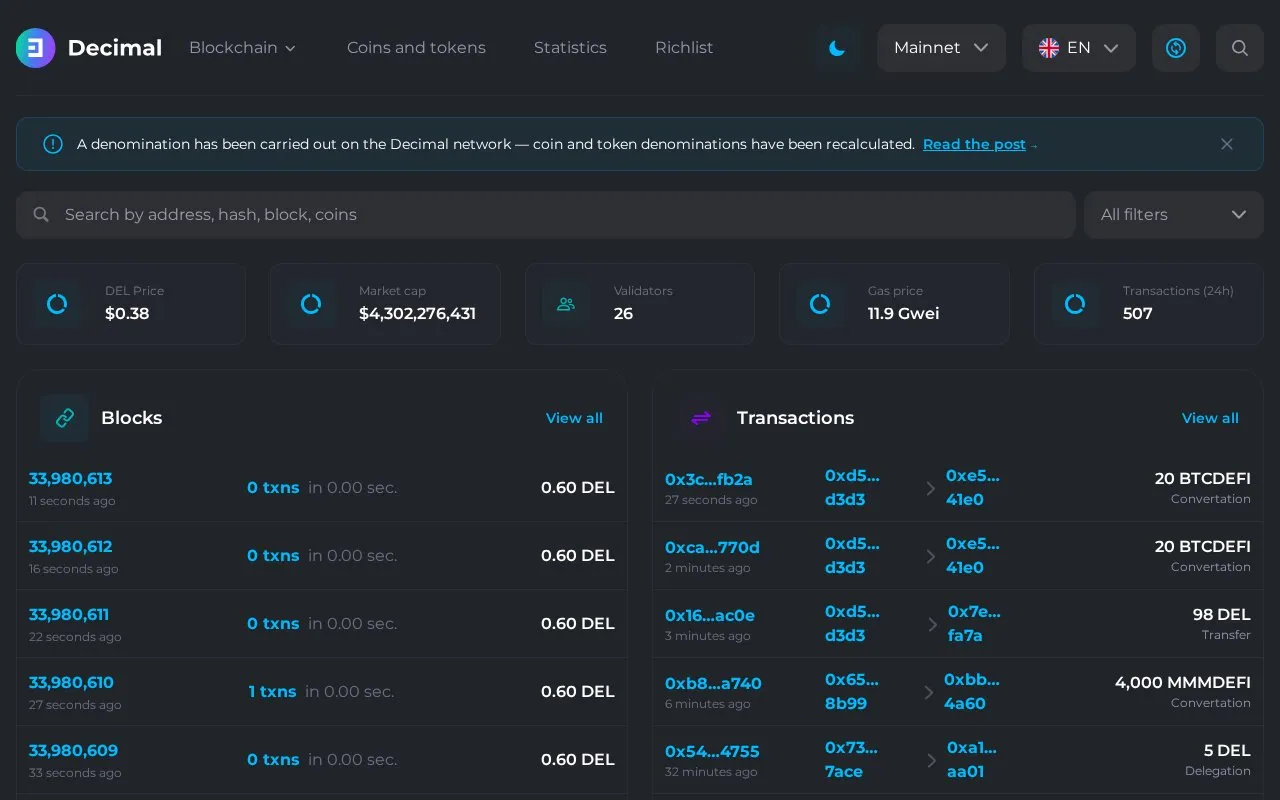Click the Blocks chain-link icon
This screenshot has height=800, width=1280.
[x=65, y=418]
